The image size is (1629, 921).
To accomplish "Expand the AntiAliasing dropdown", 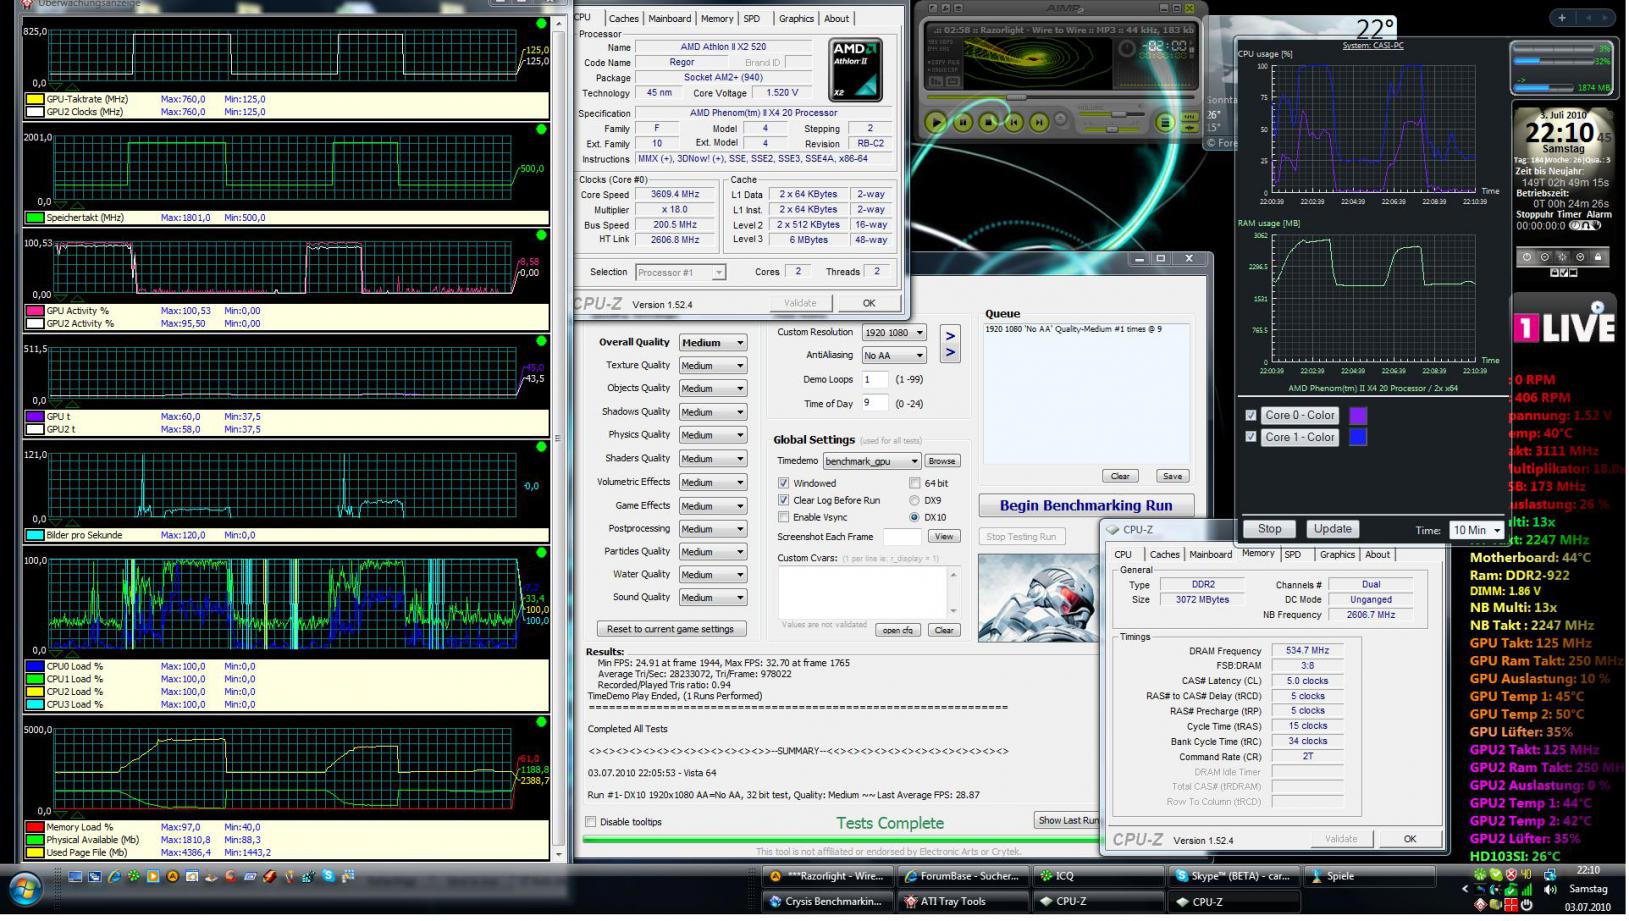I will click(x=894, y=355).
